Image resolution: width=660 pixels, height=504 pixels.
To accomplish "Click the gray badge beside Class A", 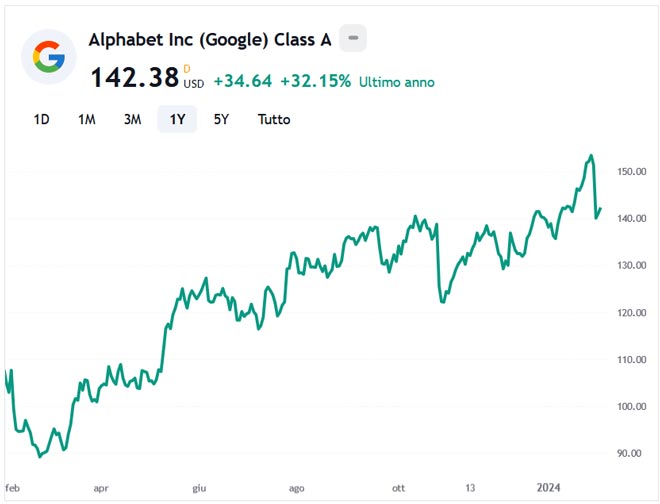I will point(353,39).
